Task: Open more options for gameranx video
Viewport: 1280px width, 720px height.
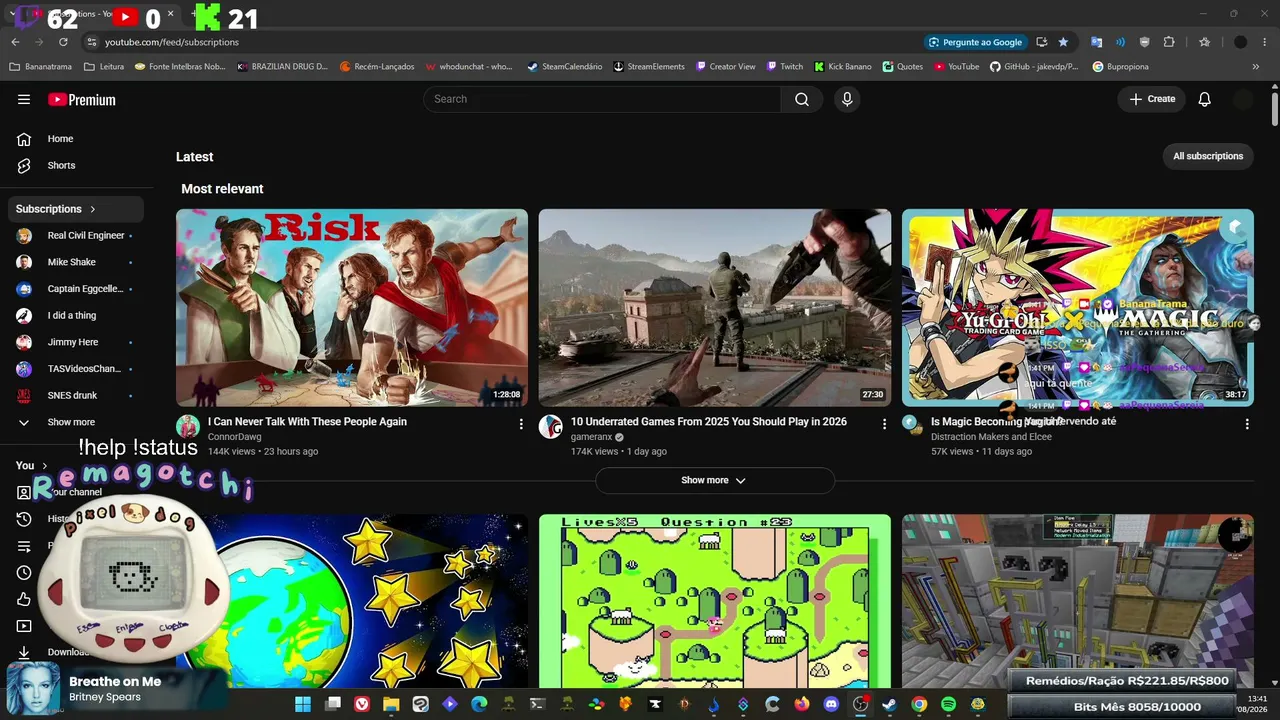Action: click(884, 424)
